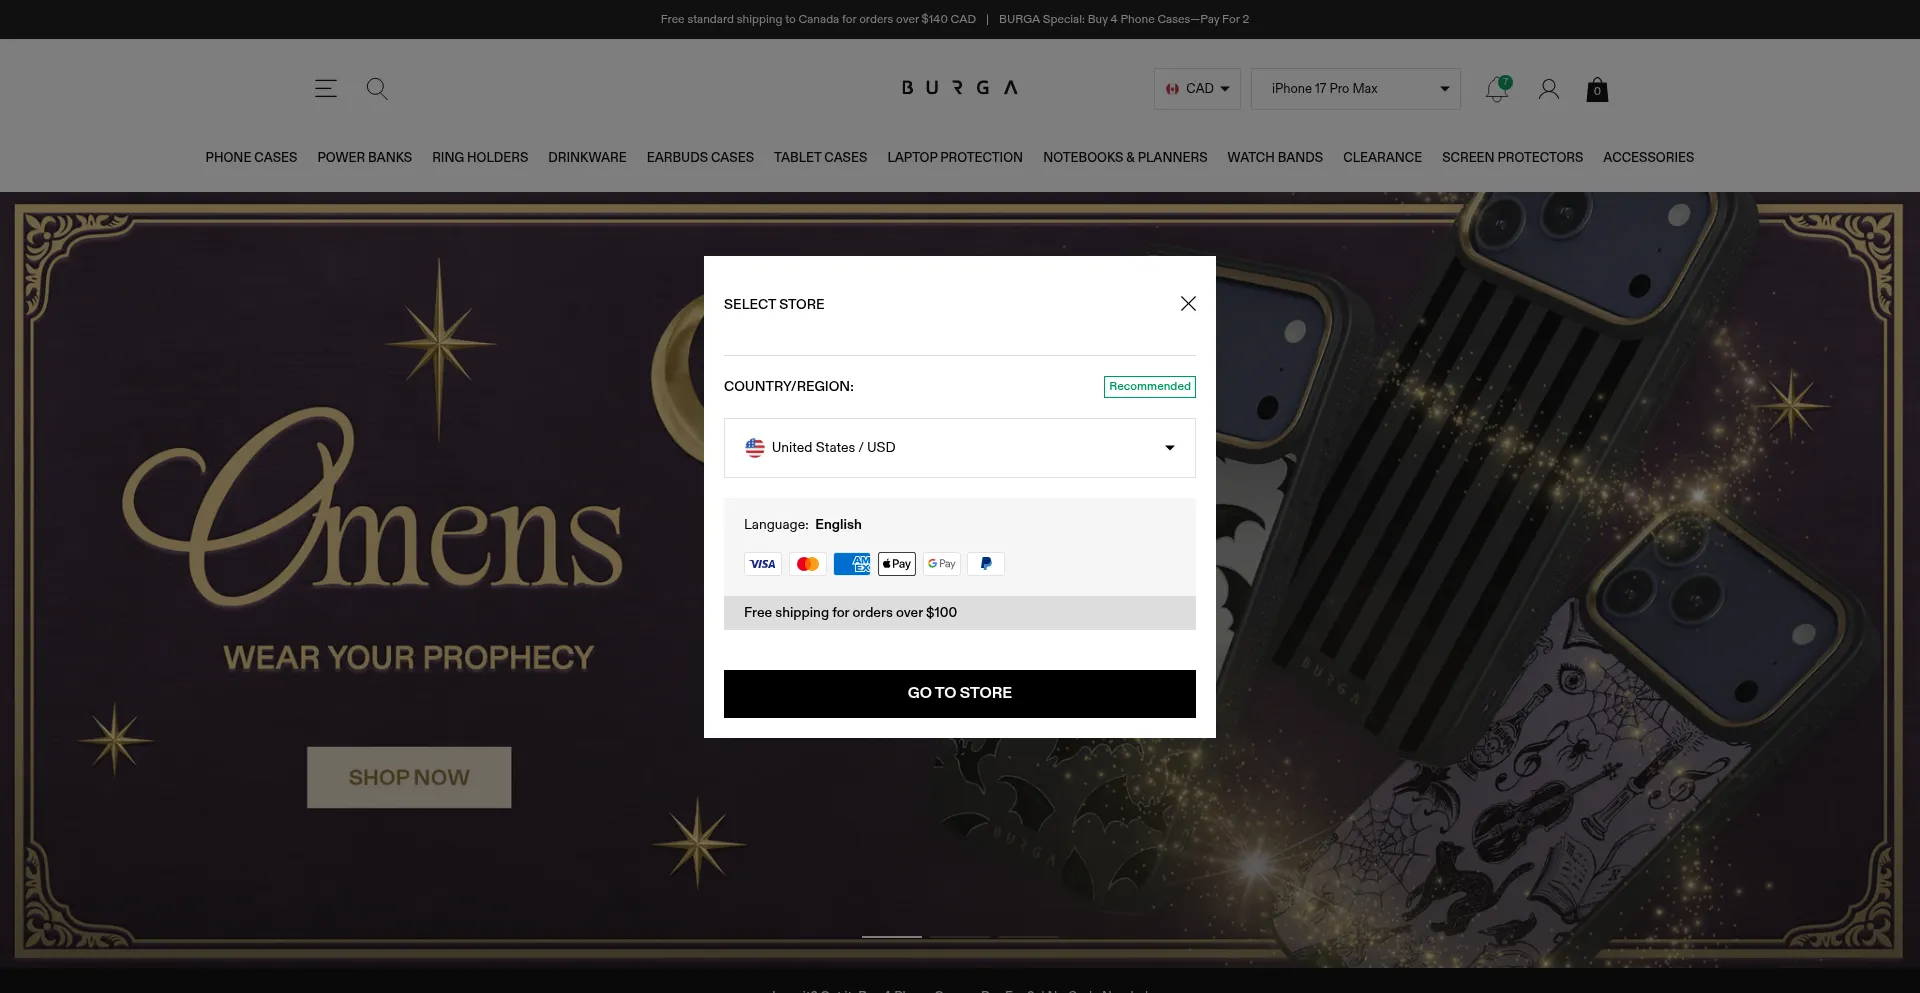Open the Power Banks menu

365,158
